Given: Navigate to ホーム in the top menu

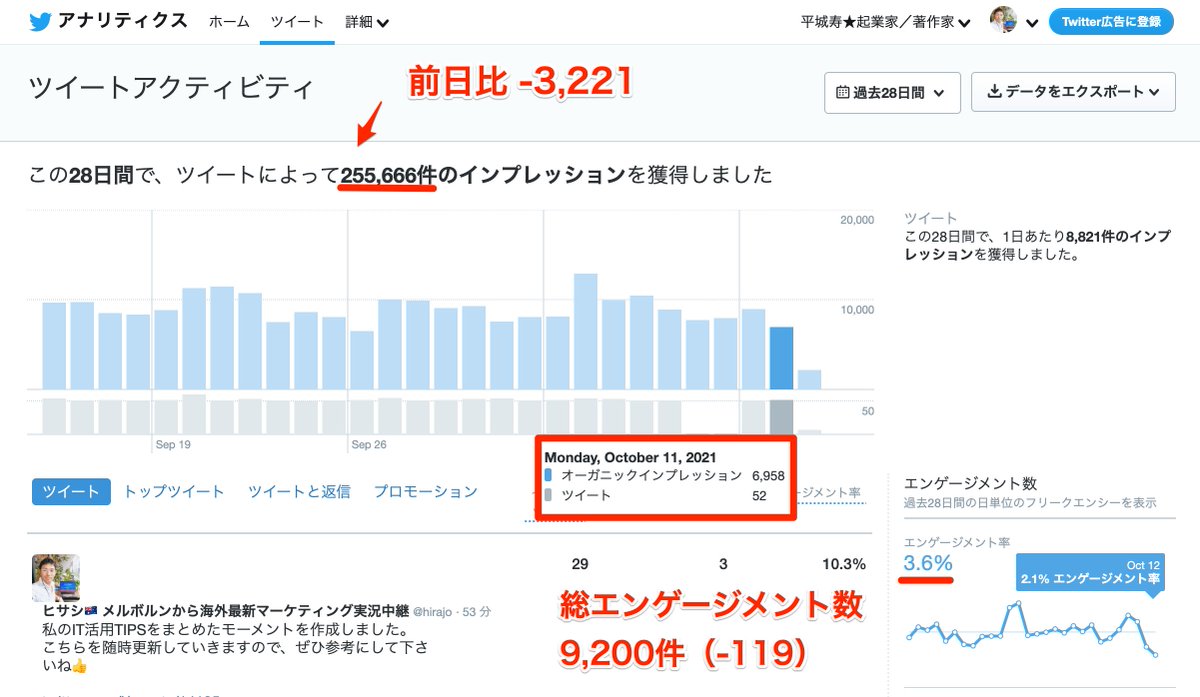Looking at the screenshot, I should (229, 19).
